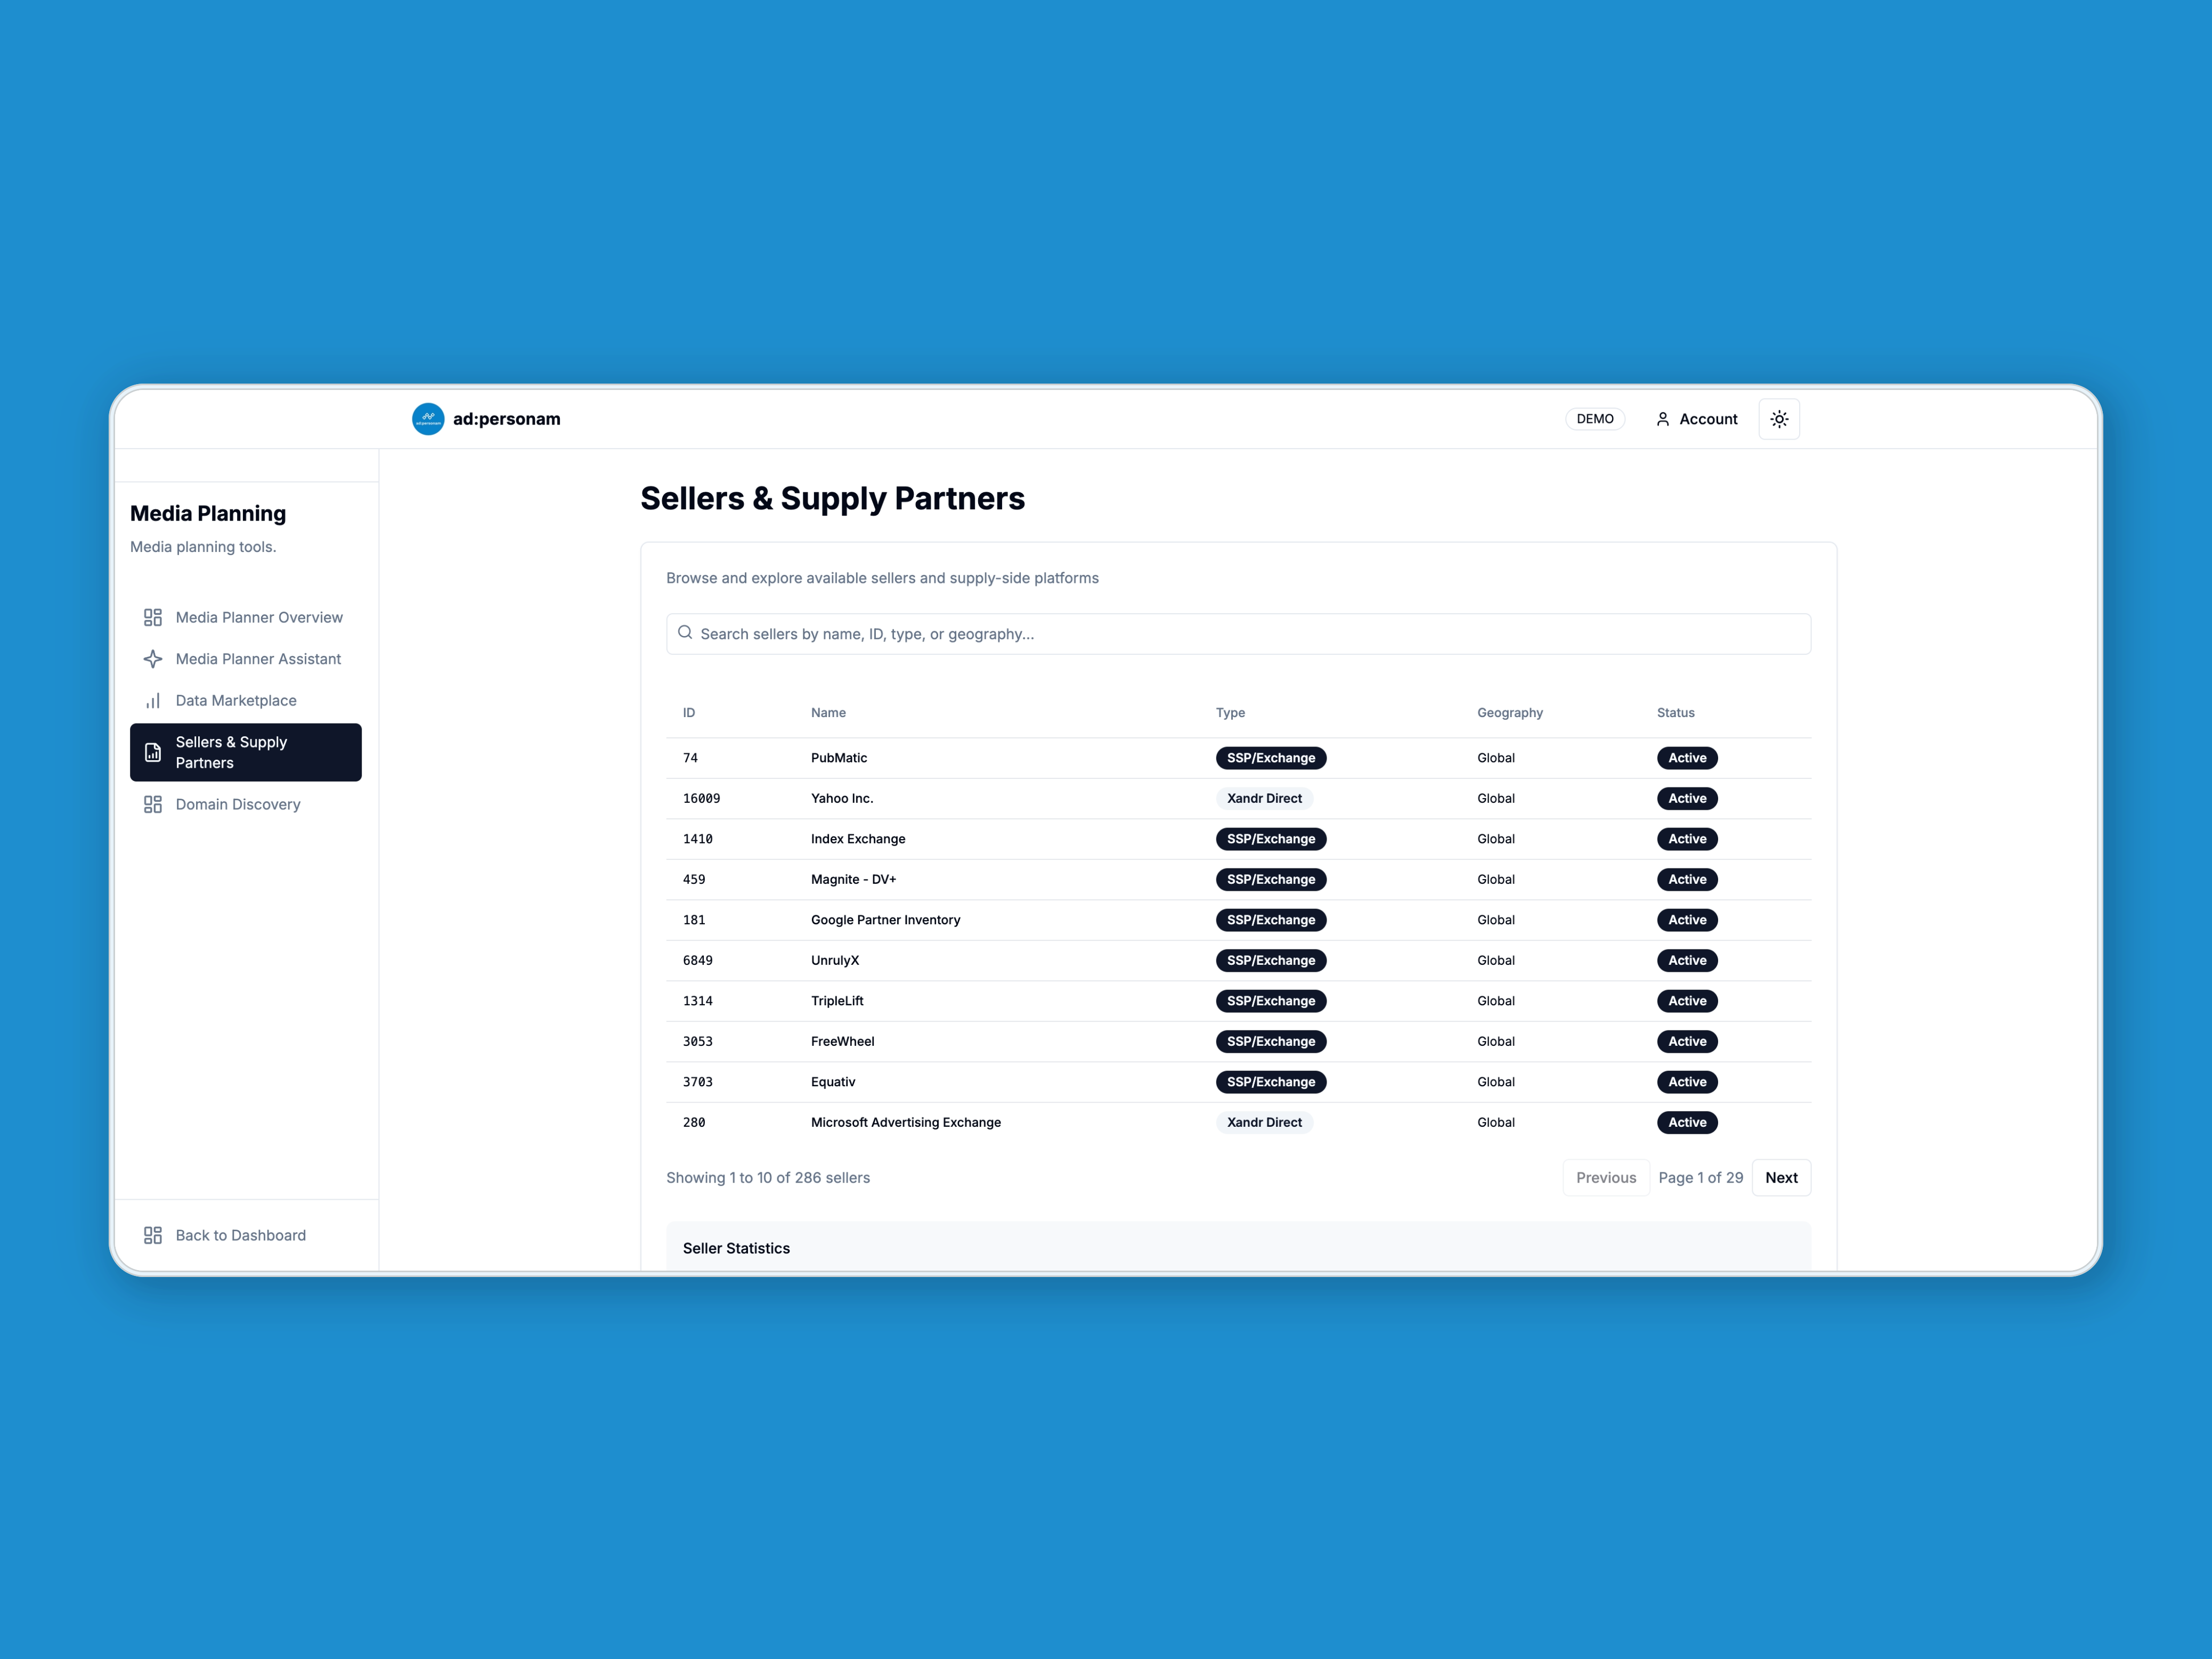The image size is (2212, 1659).
Task: Click SSP/Exchange badge in TripleLift row
Action: click(1271, 1001)
